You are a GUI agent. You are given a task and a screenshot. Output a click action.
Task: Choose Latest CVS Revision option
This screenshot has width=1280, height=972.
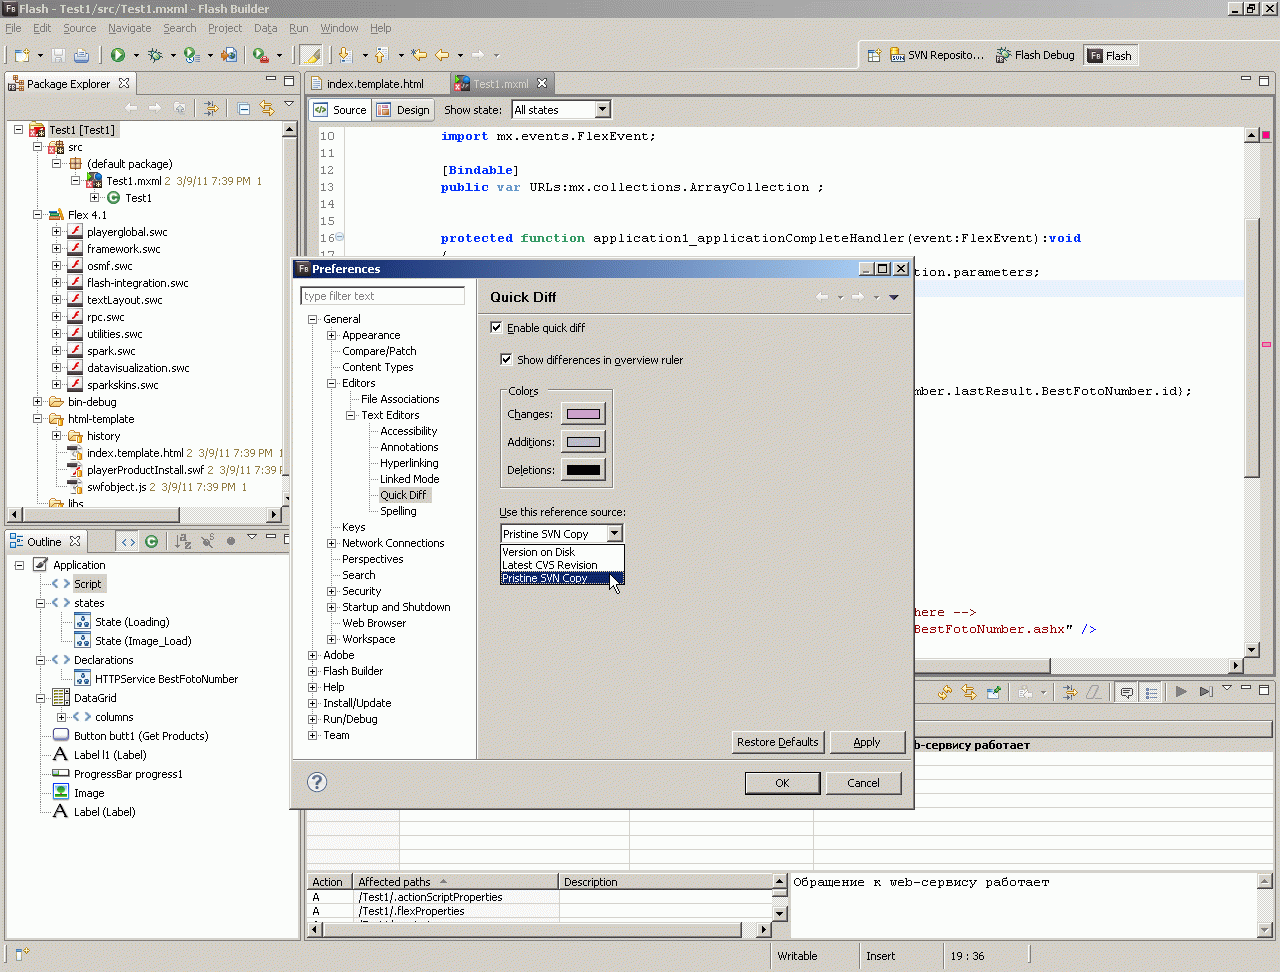tap(562, 565)
